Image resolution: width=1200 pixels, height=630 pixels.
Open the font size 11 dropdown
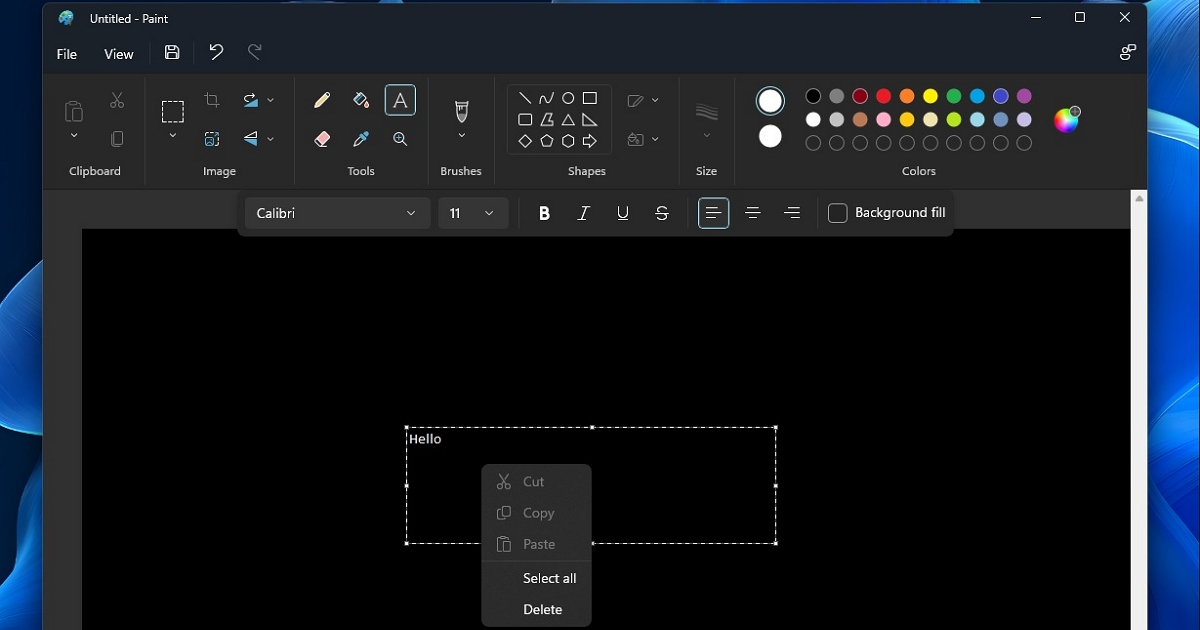pos(472,213)
